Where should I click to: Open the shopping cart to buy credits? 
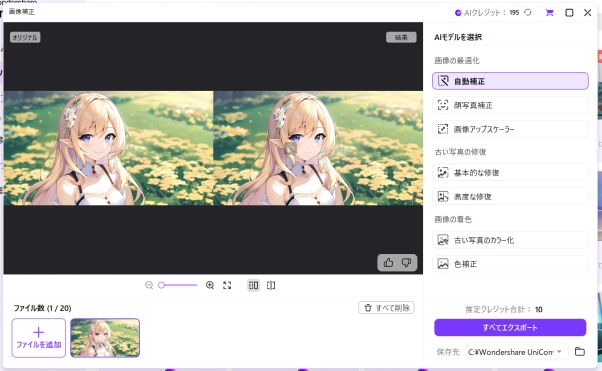[549, 13]
